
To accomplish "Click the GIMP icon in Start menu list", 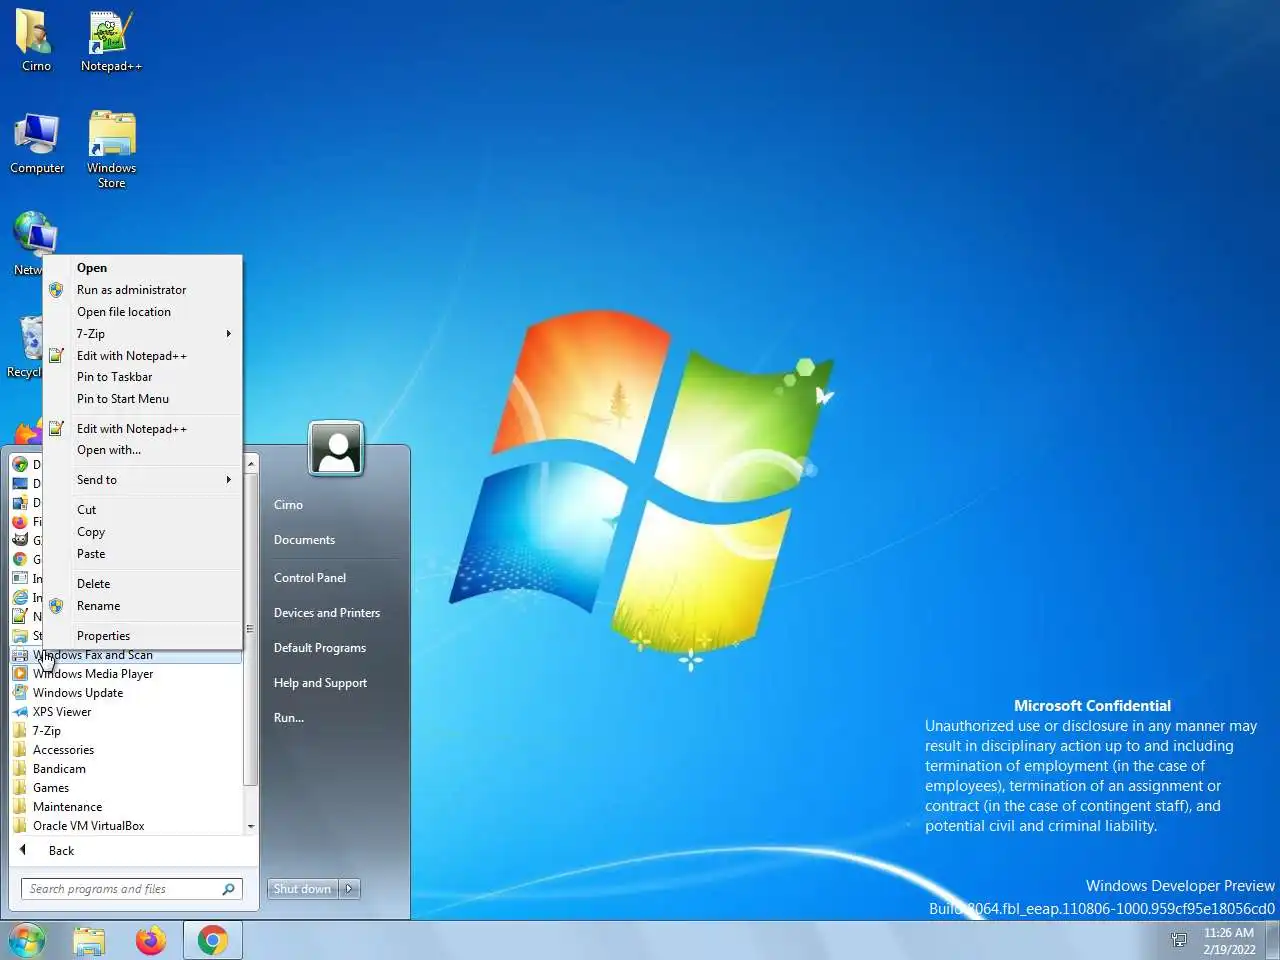I will pos(20,541).
